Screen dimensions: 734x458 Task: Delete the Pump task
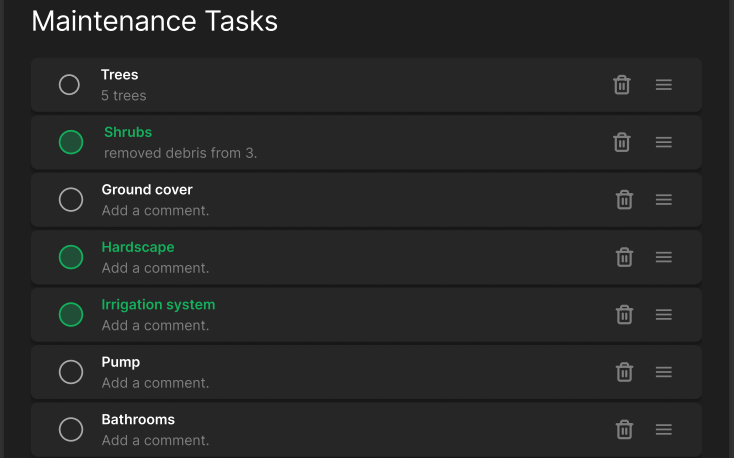(624, 372)
